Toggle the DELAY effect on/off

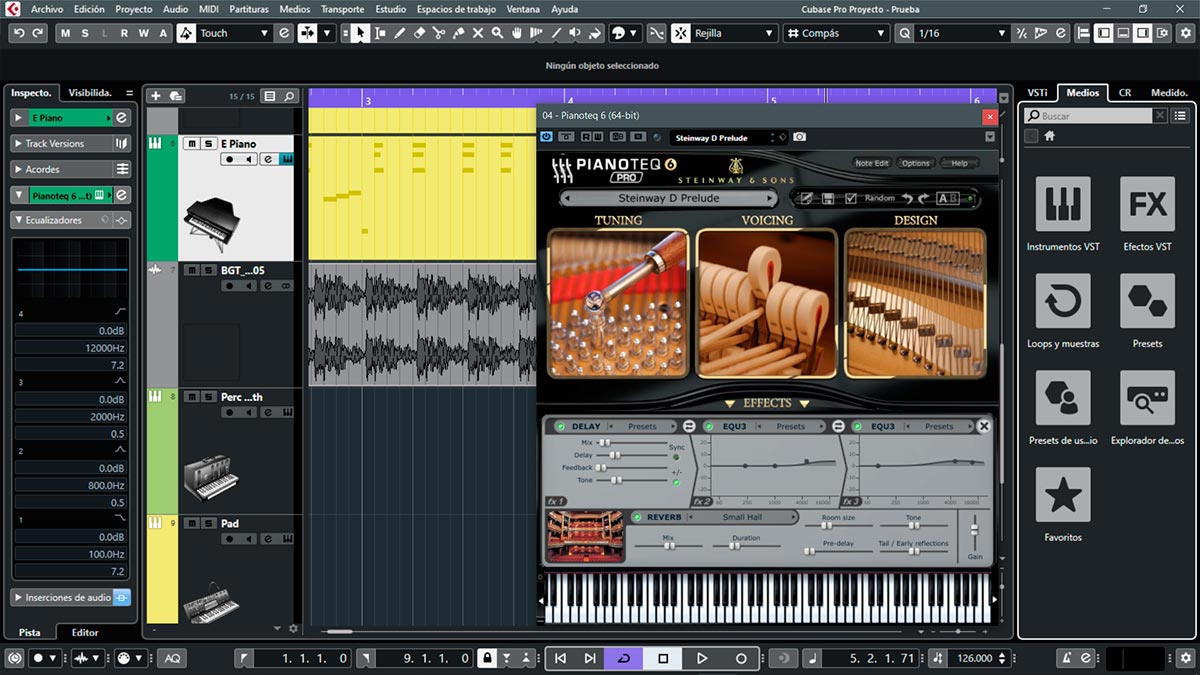click(x=560, y=426)
